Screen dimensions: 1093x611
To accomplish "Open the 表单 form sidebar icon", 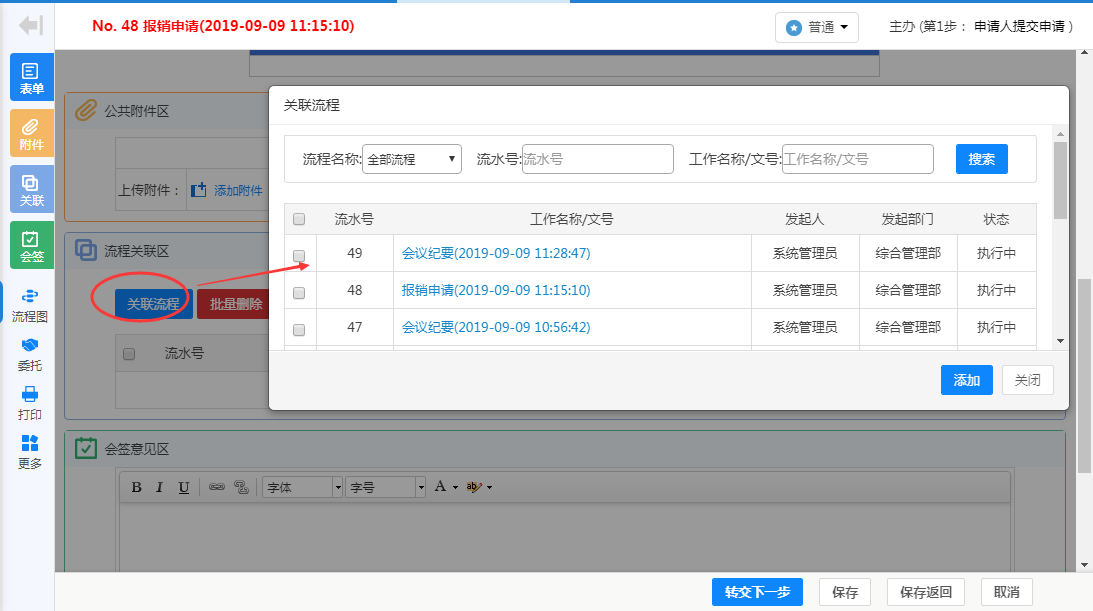I will click(31, 77).
